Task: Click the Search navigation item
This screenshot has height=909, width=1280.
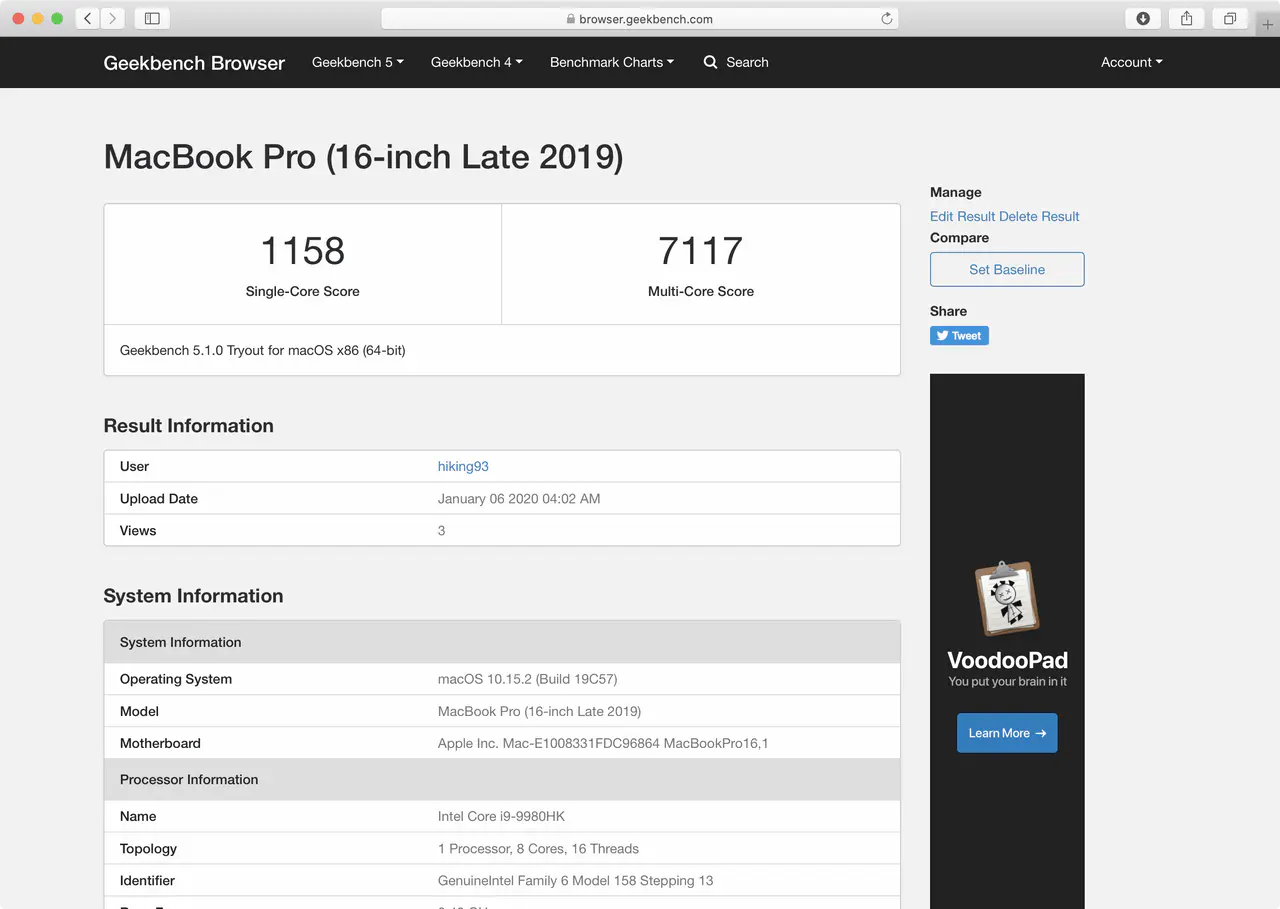Action: coord(736,62)
